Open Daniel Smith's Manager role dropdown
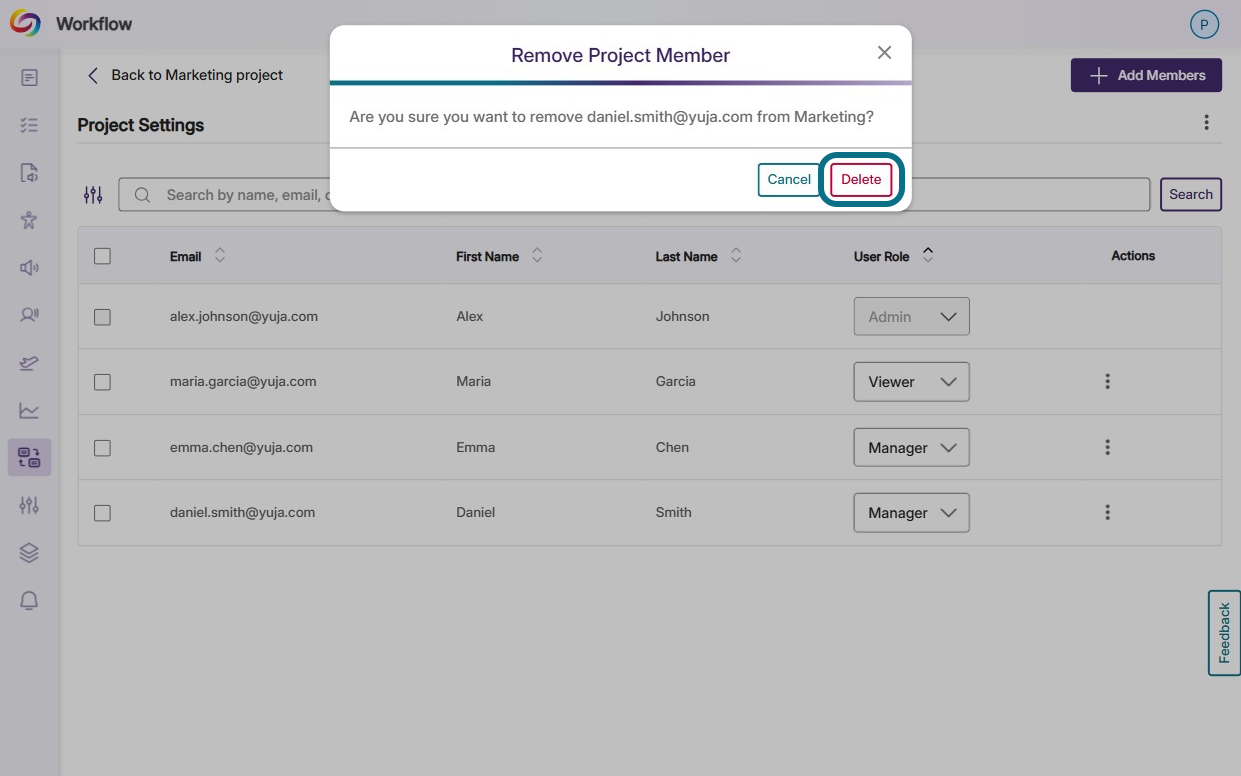Screen dimensions: 1241x776 pos(911,512)
